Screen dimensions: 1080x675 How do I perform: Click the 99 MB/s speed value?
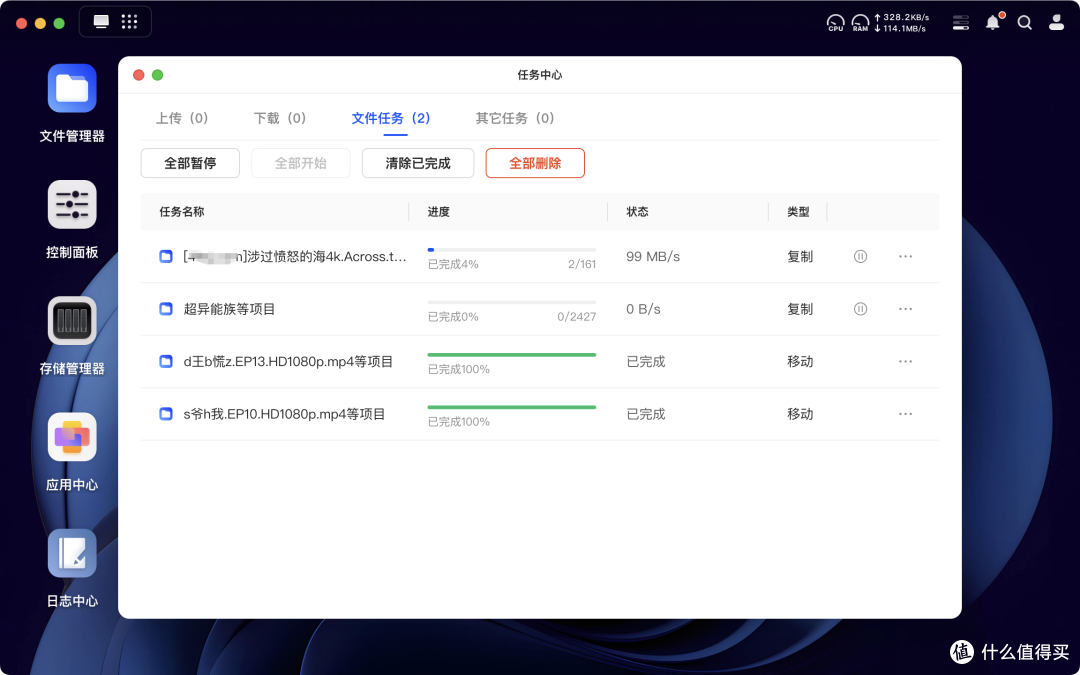click(x=653, y=256)
